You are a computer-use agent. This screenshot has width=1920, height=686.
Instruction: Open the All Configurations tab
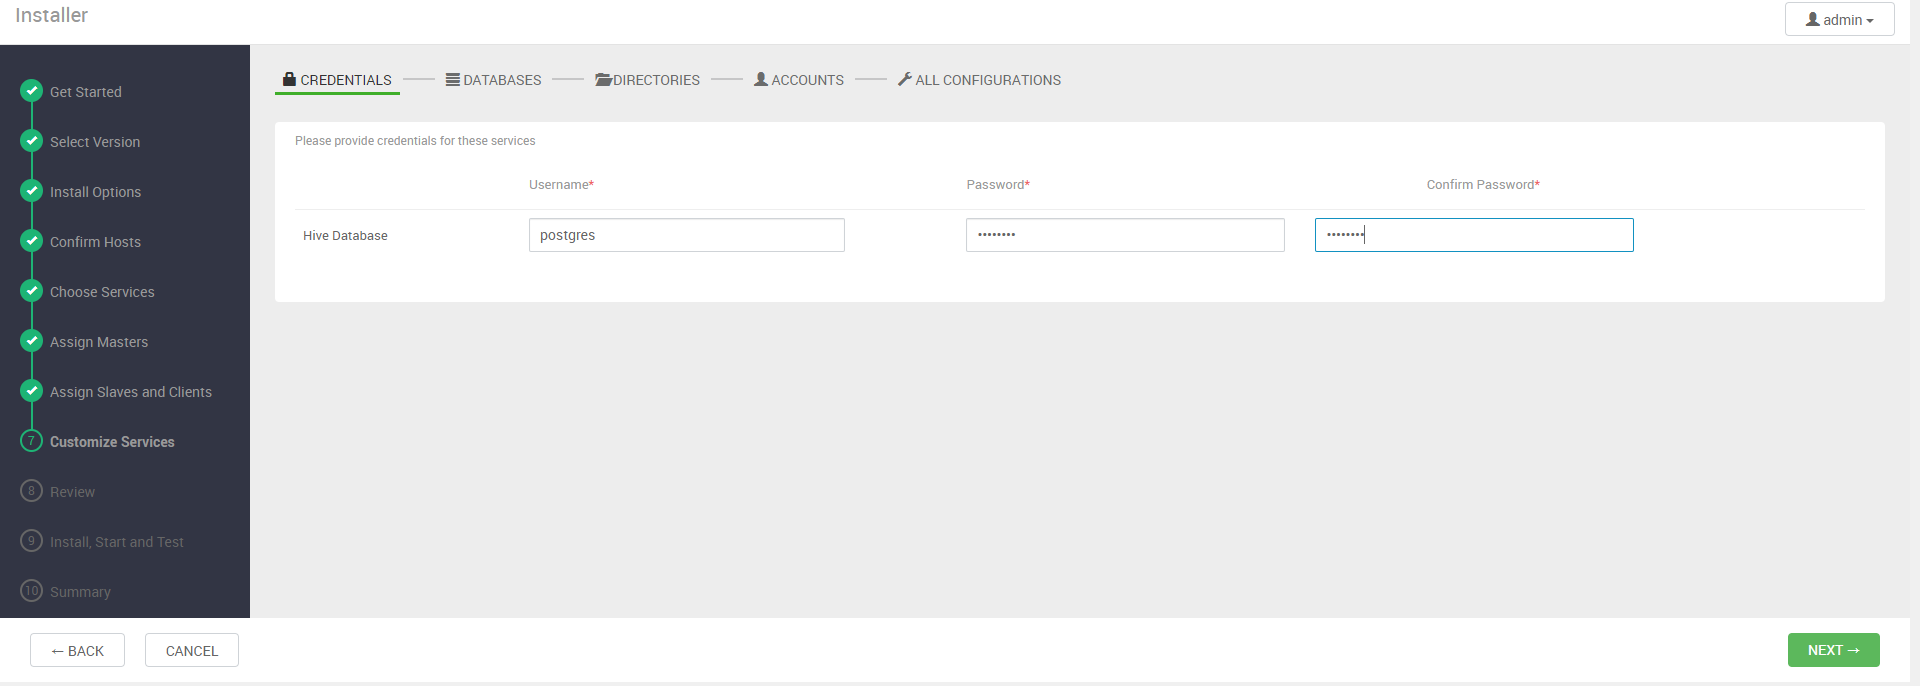point(980,80)
